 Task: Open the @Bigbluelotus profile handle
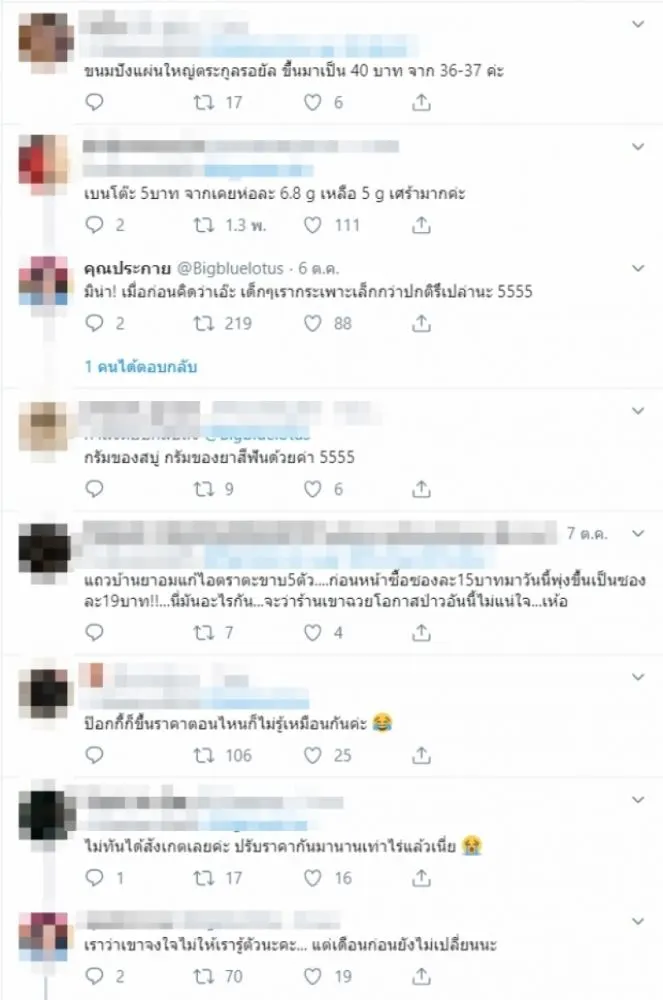pyautogui.click(x=230, y=268)
